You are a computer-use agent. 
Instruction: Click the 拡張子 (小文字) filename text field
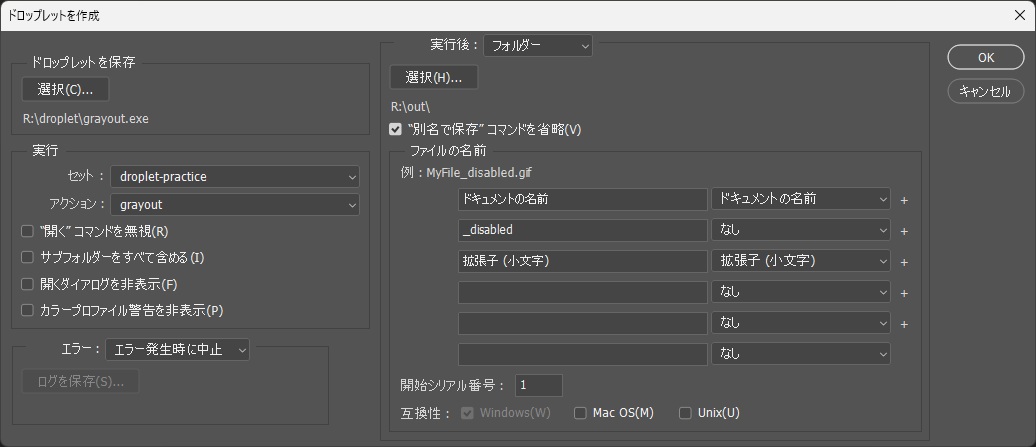(x=583, y=261)
